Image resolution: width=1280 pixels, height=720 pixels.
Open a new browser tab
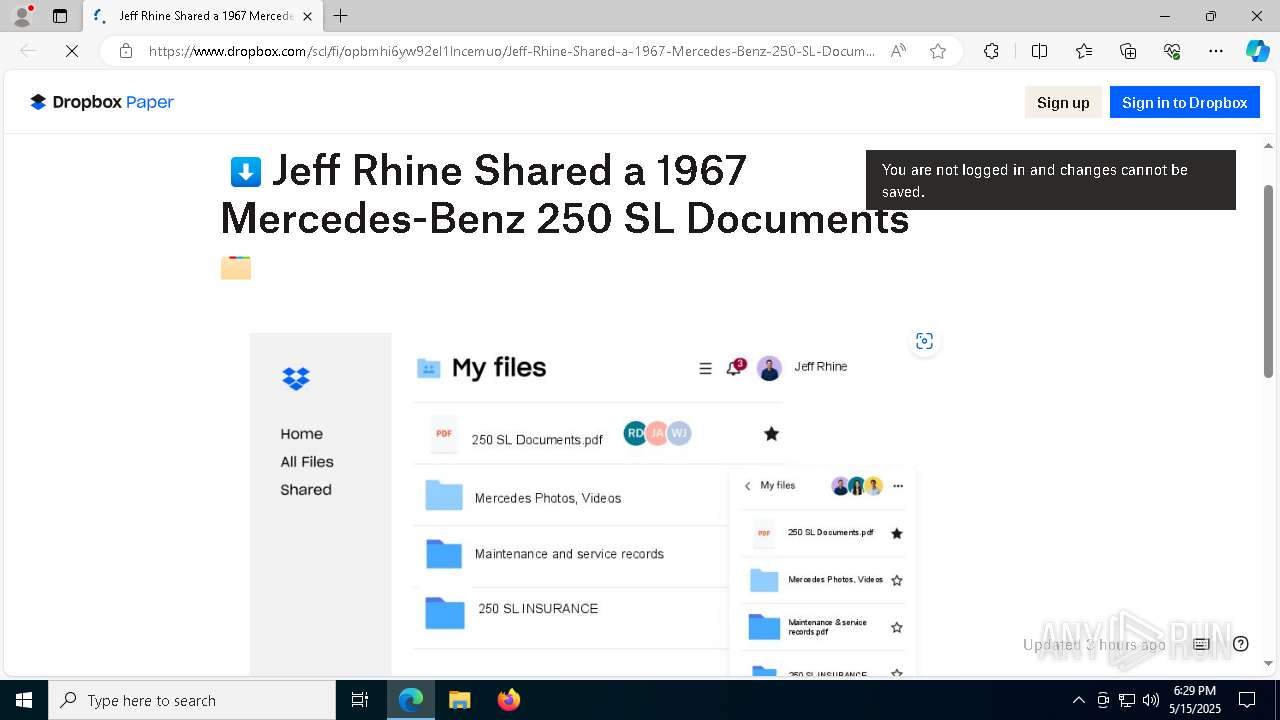[341, 16]
